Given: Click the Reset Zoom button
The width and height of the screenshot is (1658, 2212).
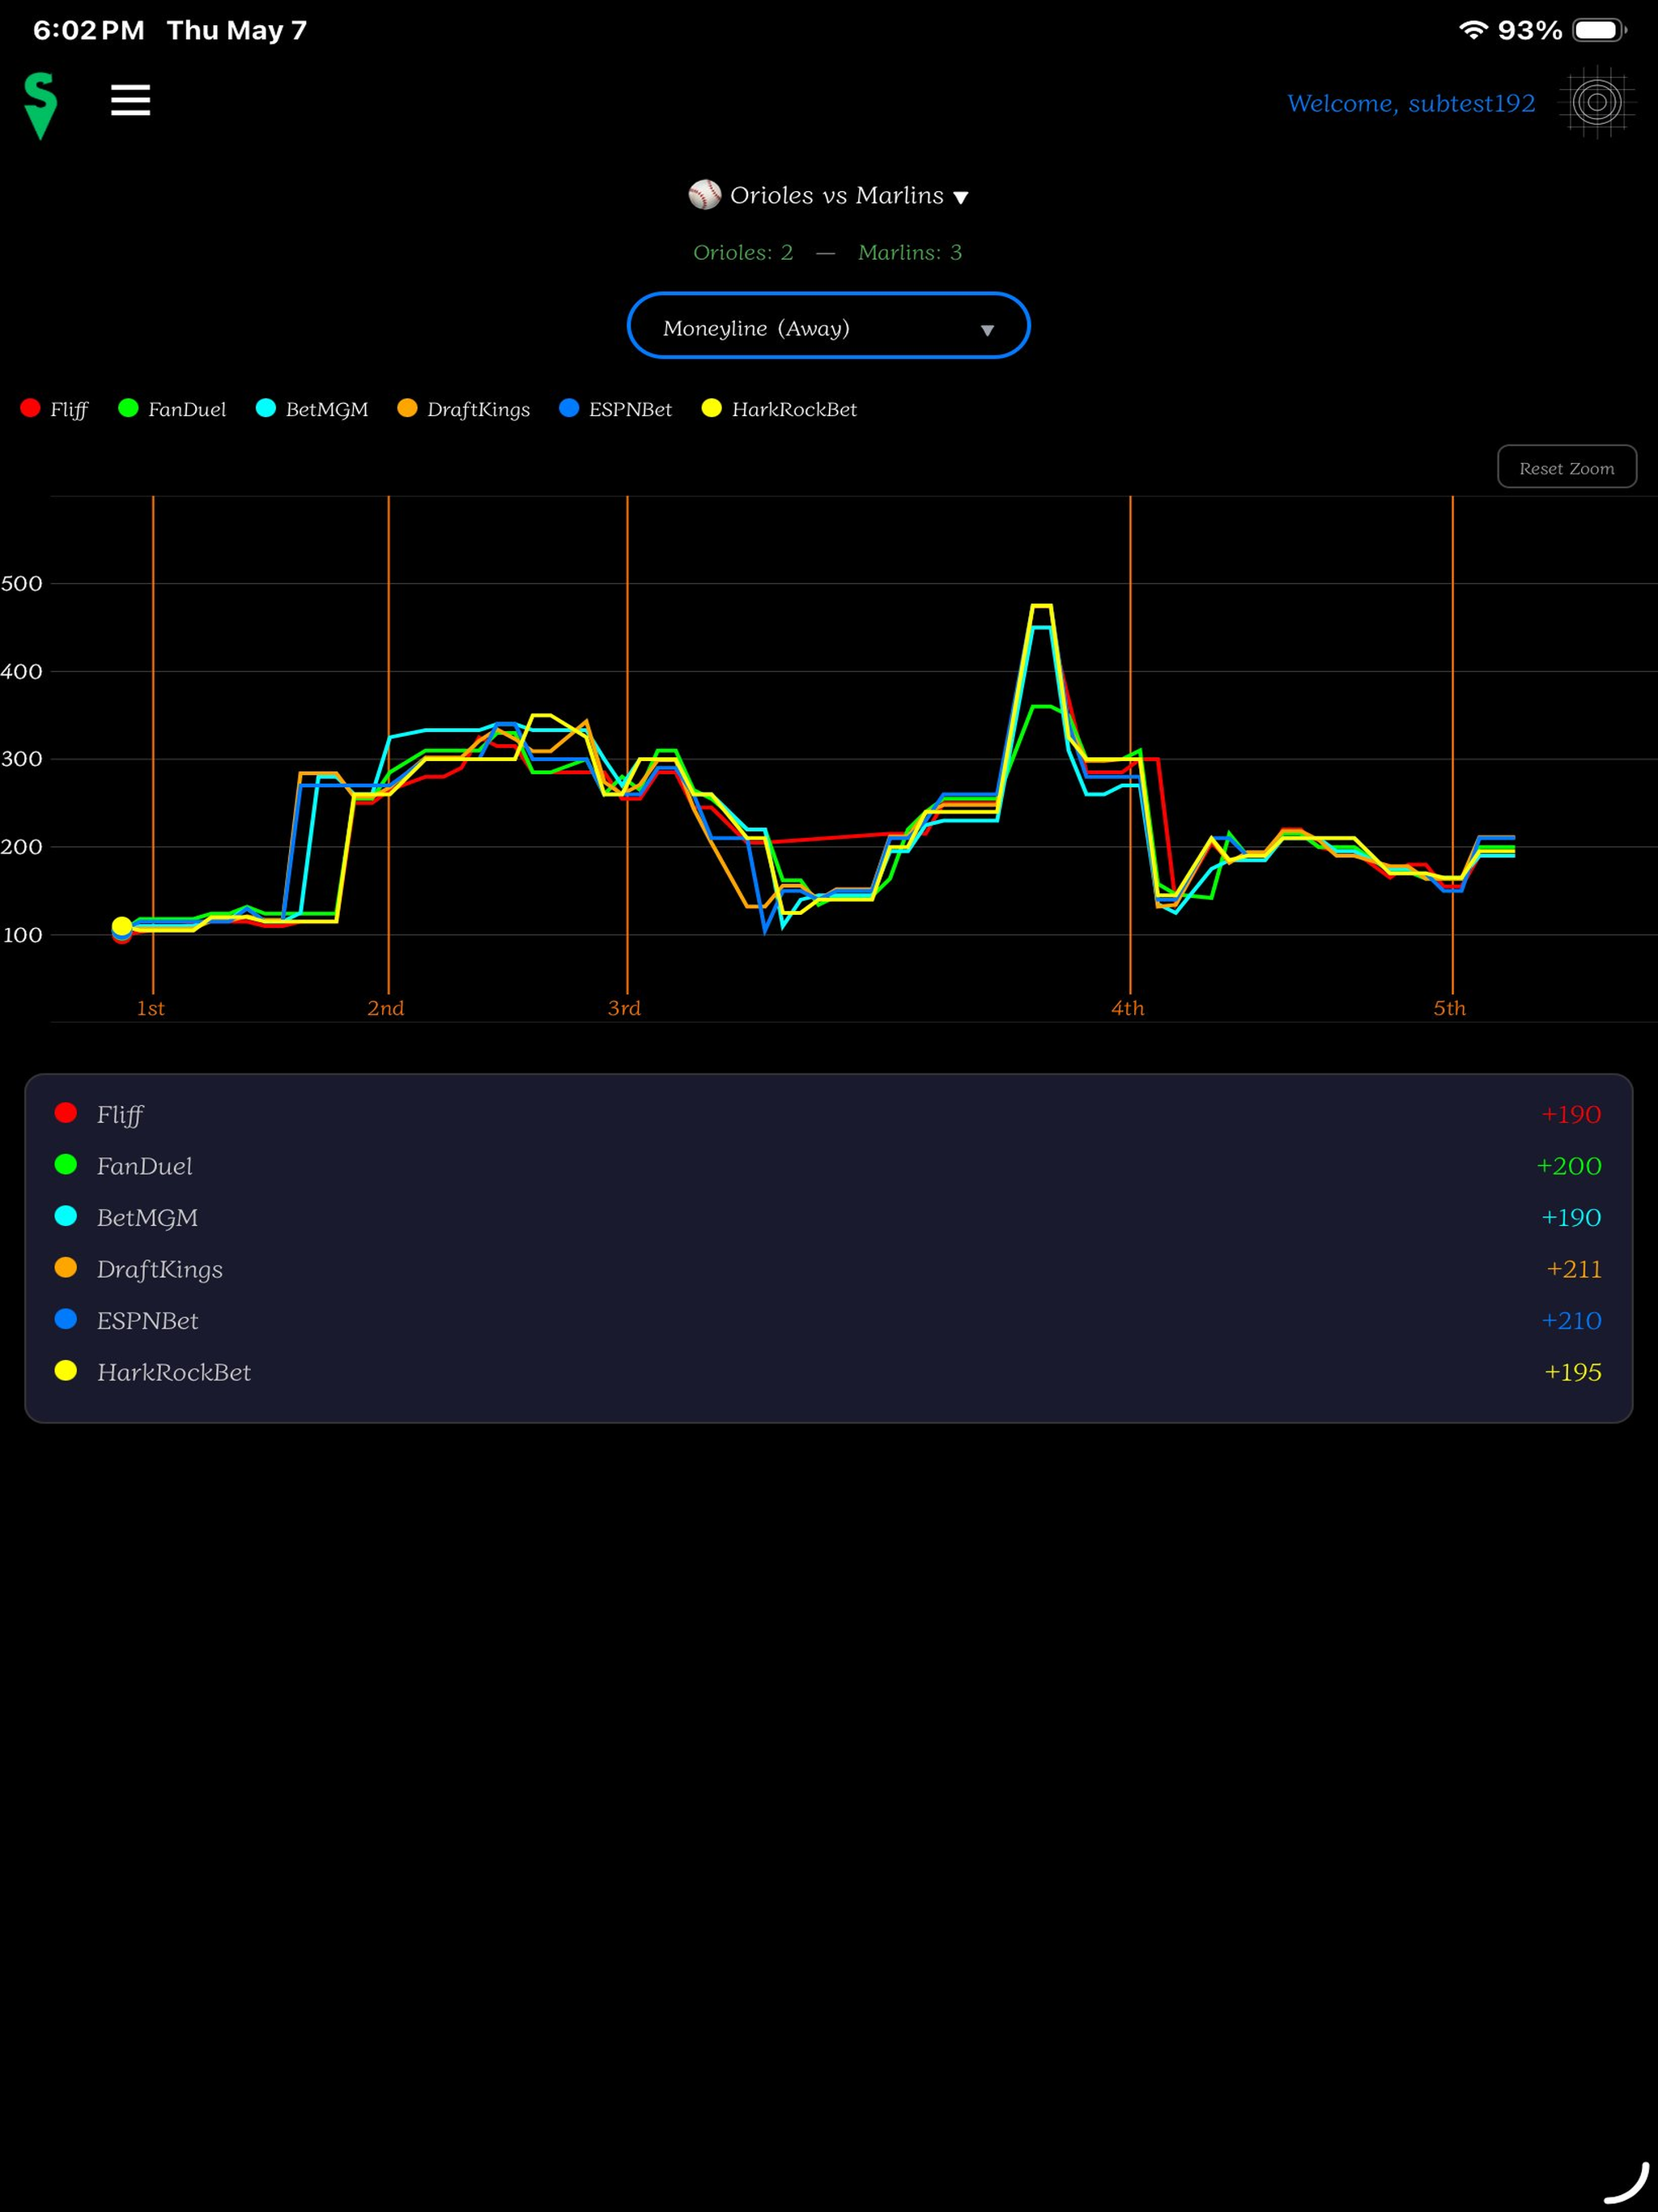Looking at the screenshot, I should [x=1566, y=467].
